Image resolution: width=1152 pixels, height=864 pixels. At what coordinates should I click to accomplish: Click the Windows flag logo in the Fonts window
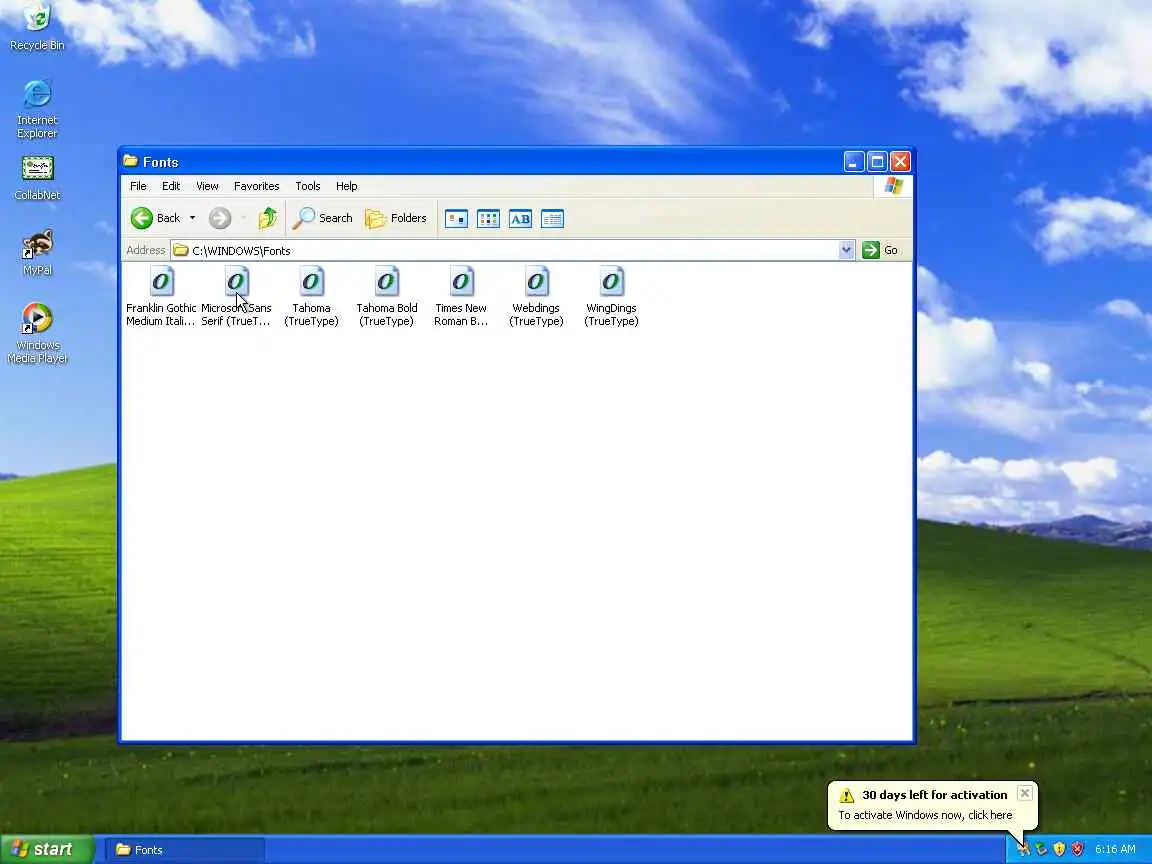[x=893, y=186]
